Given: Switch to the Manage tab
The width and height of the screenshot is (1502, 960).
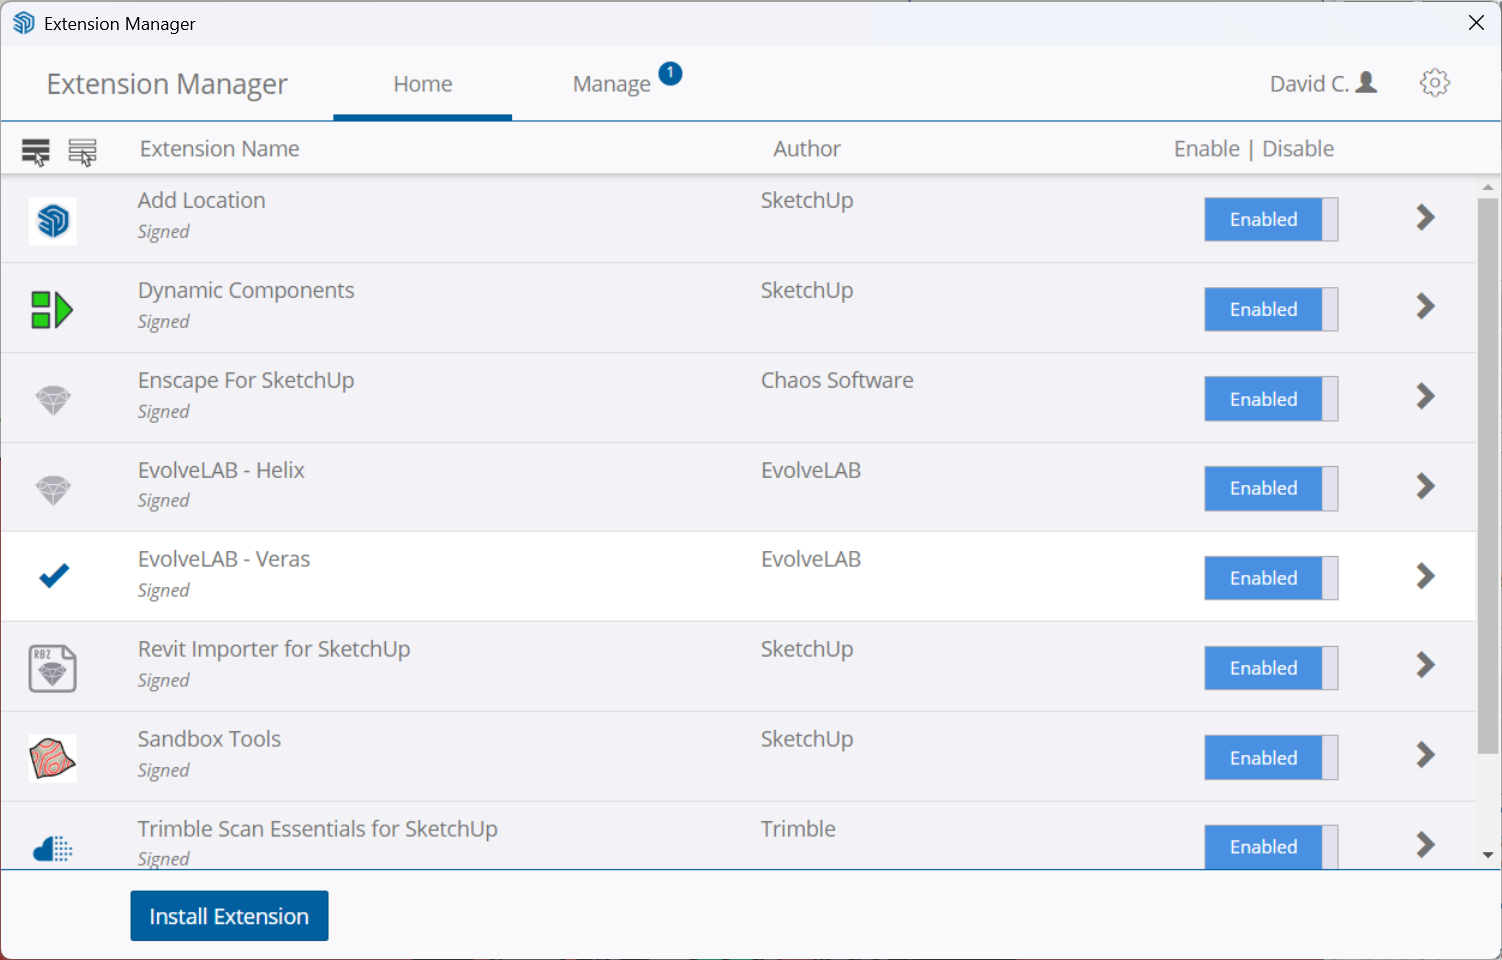Looking at the screenshot, I should pos(612,84).
